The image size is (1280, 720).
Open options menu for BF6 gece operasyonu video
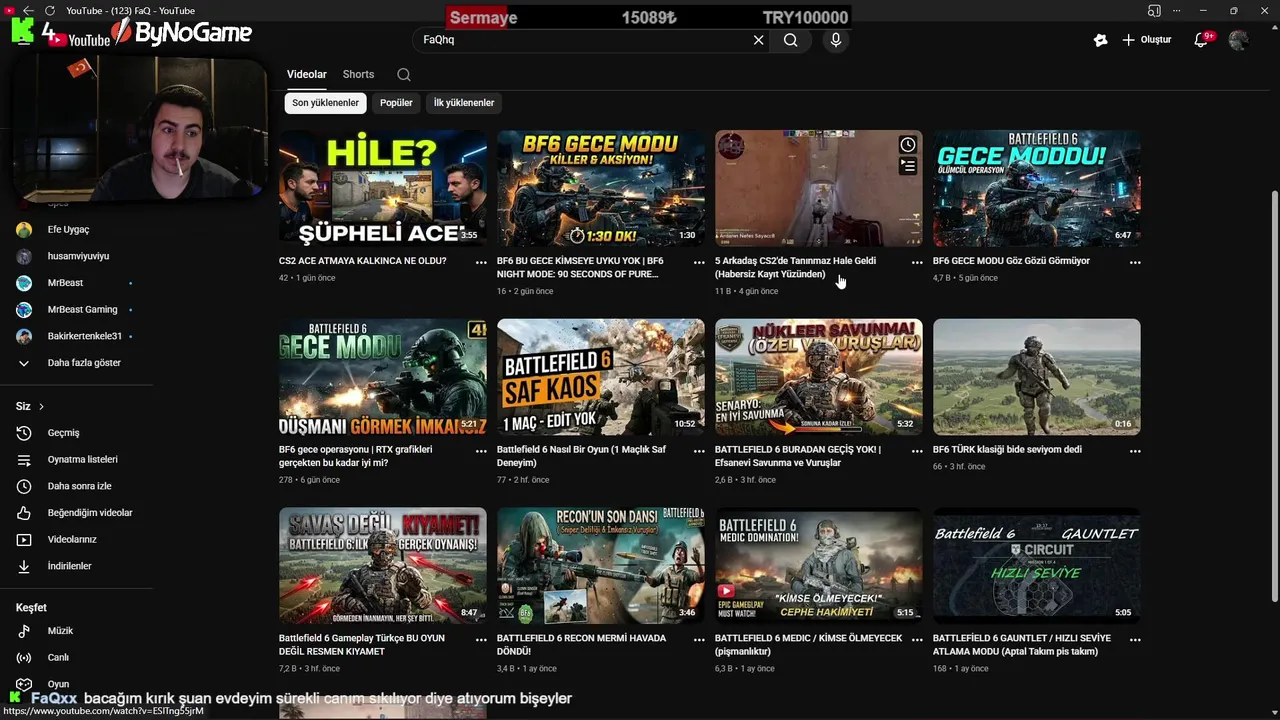click(481, 451)
